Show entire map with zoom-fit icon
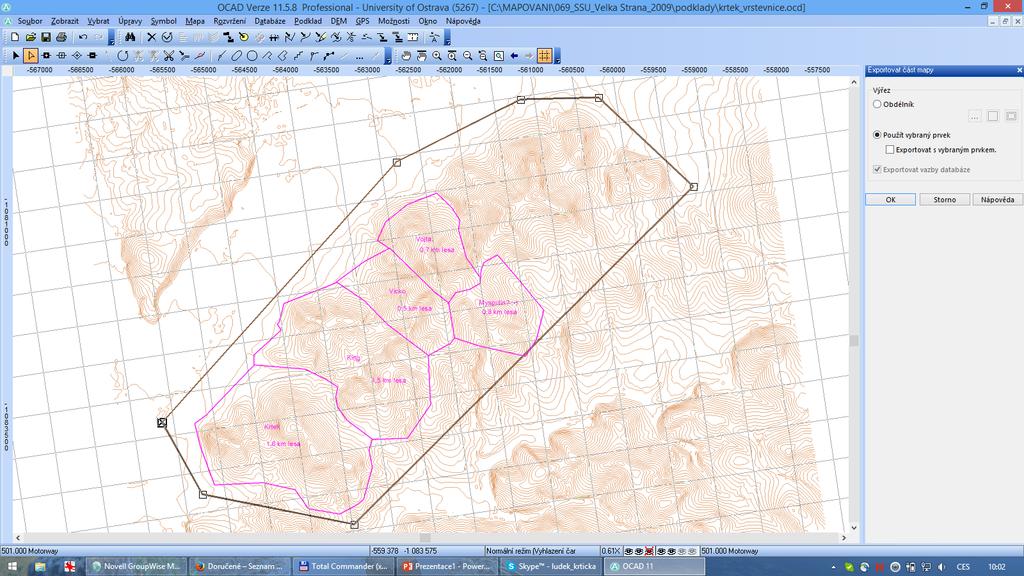The width and height of the screenshot is (1024, 576). 498,56
